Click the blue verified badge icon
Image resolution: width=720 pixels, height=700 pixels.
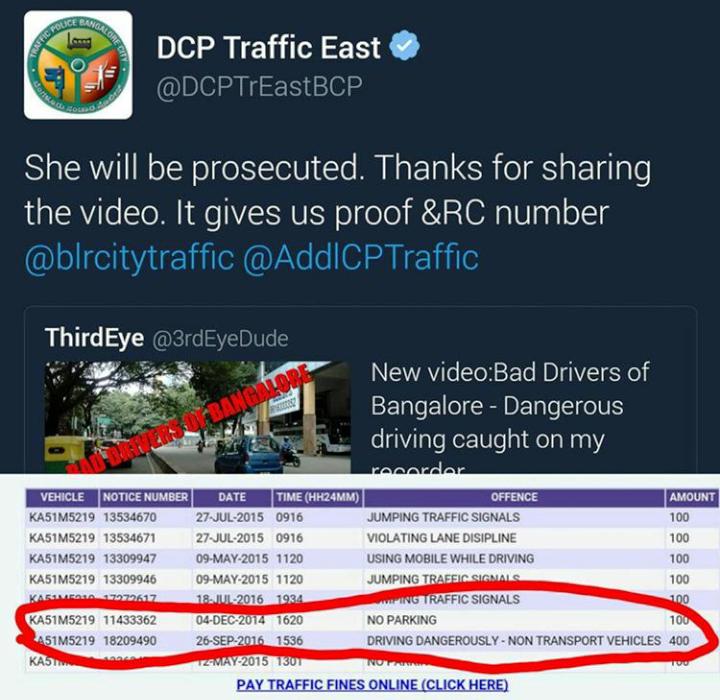(405, 45)
